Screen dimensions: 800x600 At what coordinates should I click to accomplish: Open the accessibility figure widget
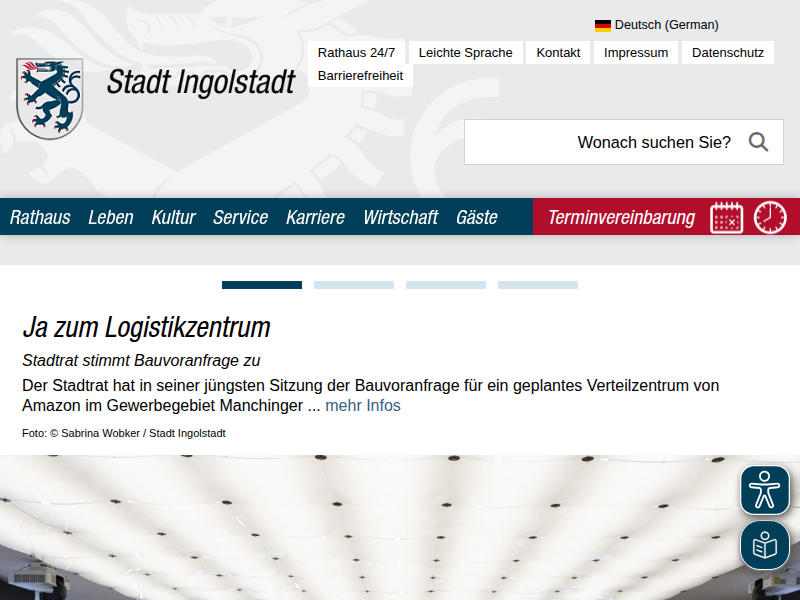[765, 490]
